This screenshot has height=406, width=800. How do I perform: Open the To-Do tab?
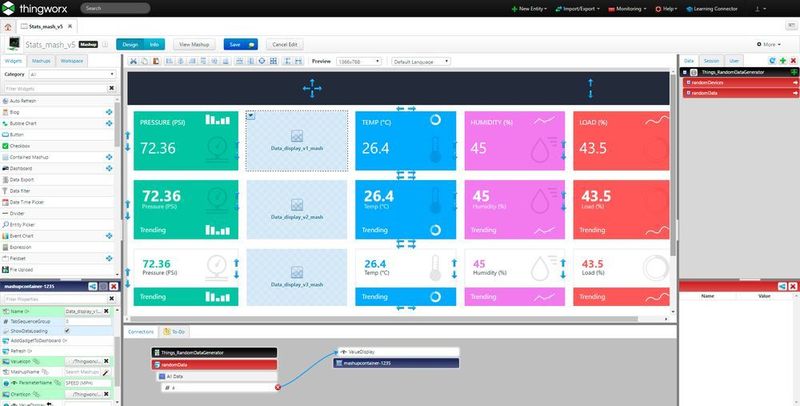(x=174, y=332)
